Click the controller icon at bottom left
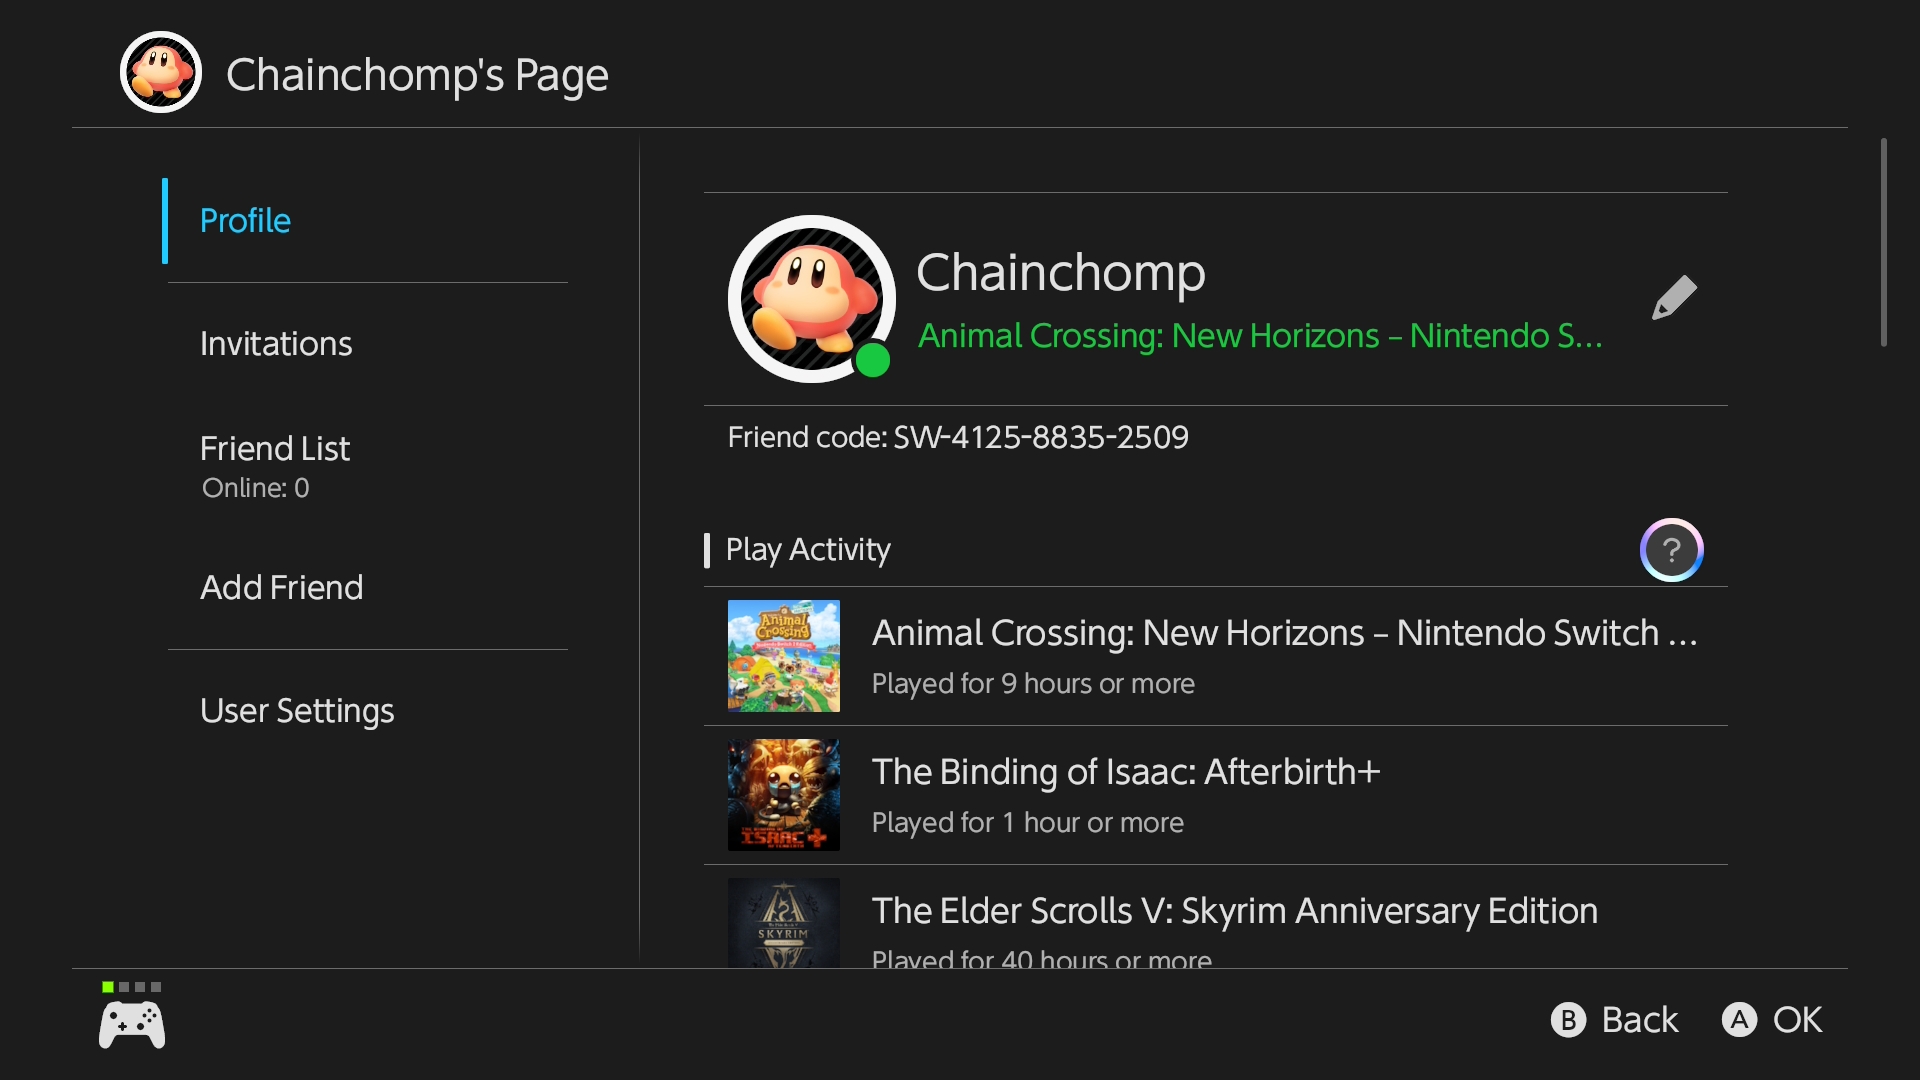This screenshot has height=1080, width=1920. [x=132, y=1025]
